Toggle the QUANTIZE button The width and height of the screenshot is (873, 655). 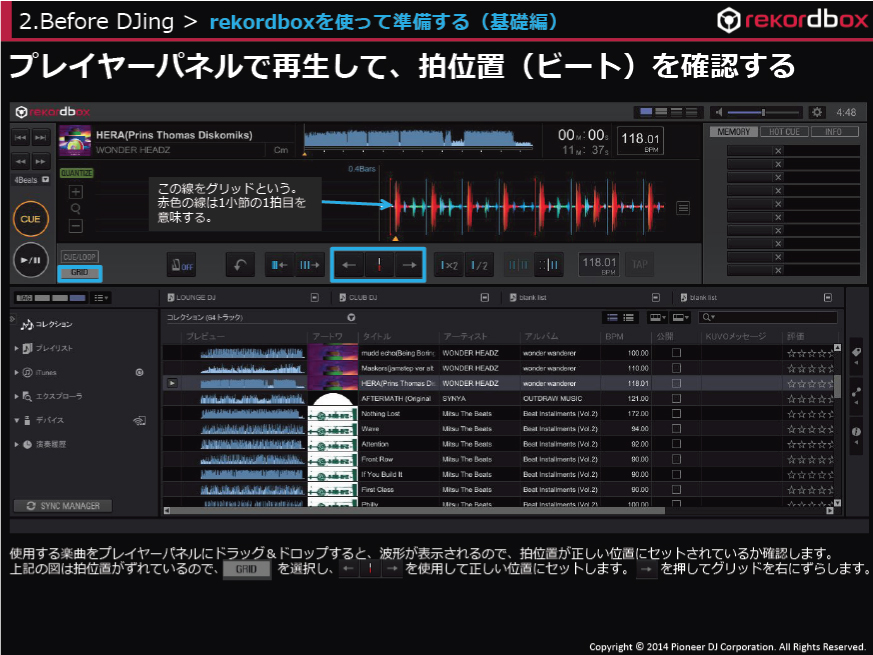tap(76, 173)
